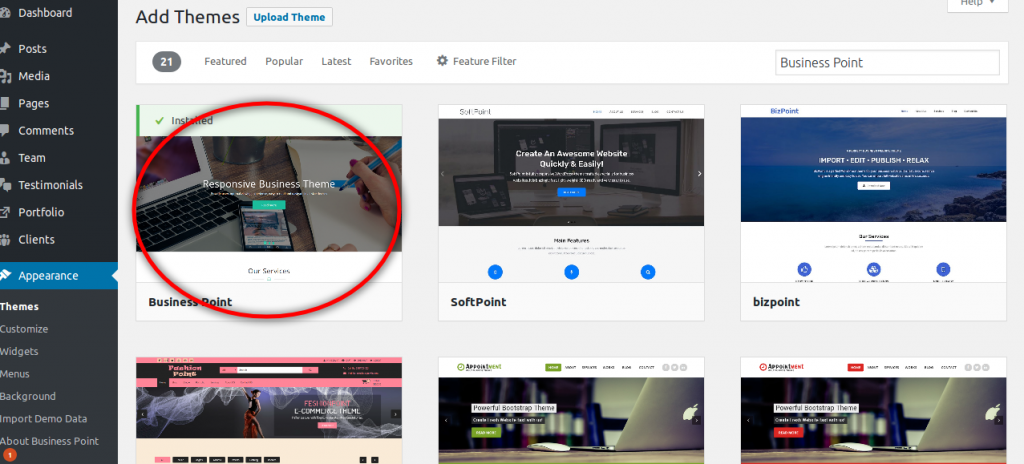The image size is (1024, 464).
Task: Go to Import Demo Data
Action: coord(42,419)
